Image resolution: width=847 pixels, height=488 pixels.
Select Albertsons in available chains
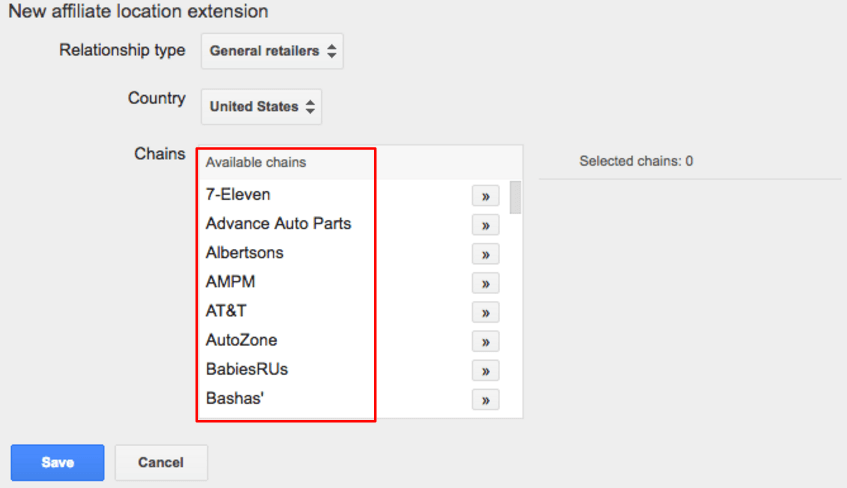click(245, 253)
